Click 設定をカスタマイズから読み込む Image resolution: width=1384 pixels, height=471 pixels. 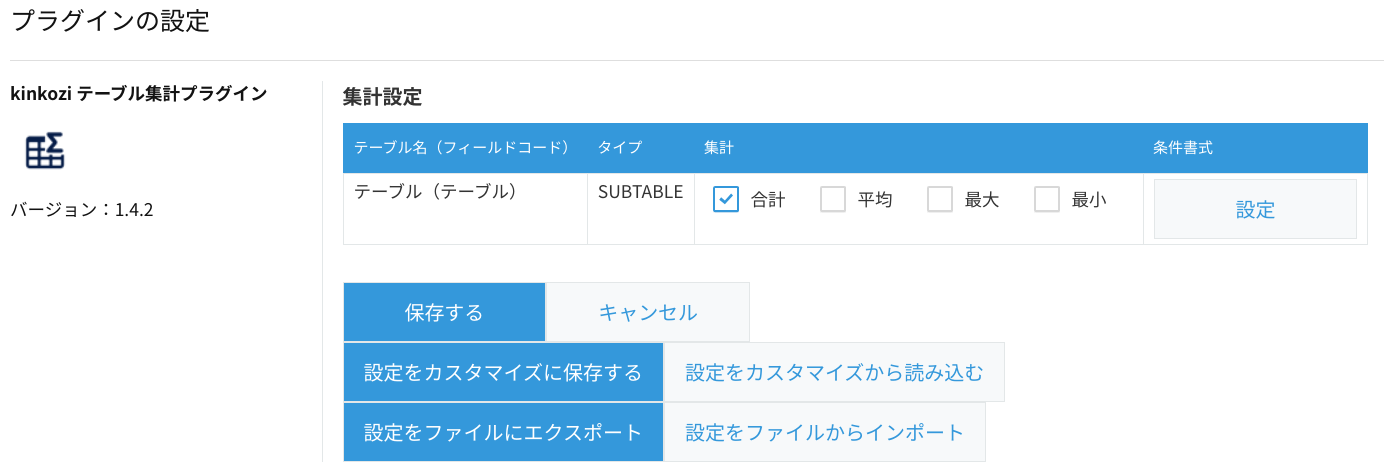(835, 372)
